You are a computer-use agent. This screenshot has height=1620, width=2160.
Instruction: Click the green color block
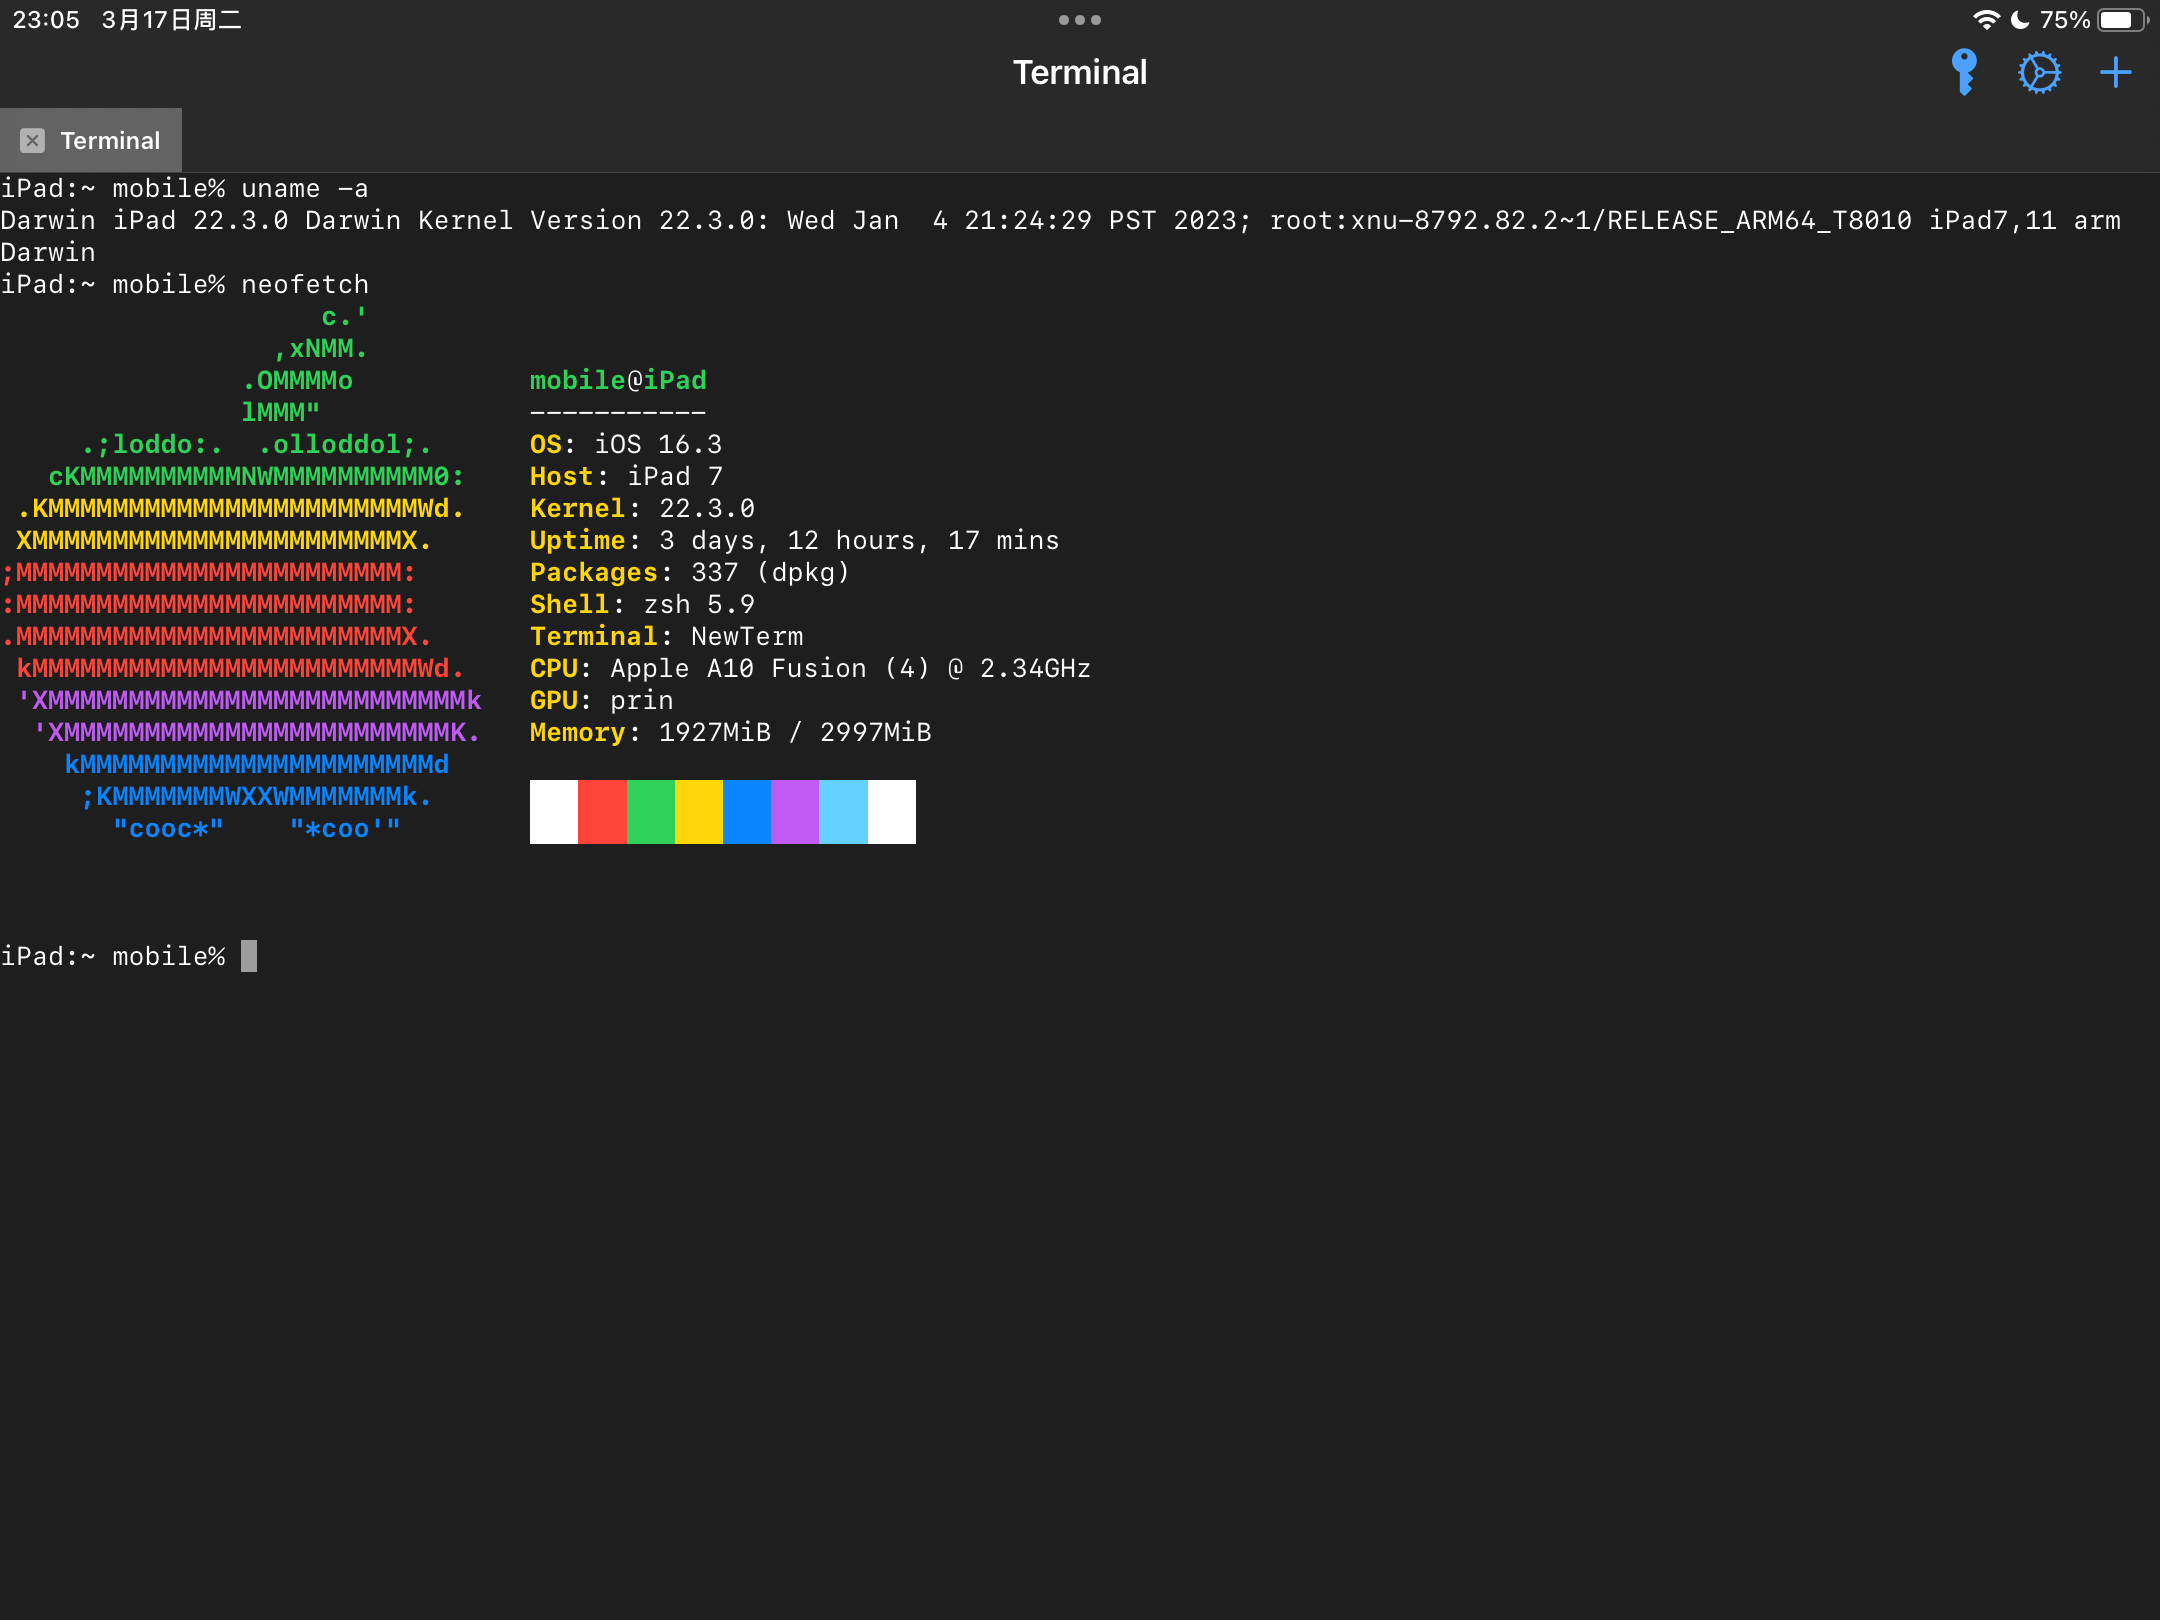pyautogui.click(x=650, y=812)
